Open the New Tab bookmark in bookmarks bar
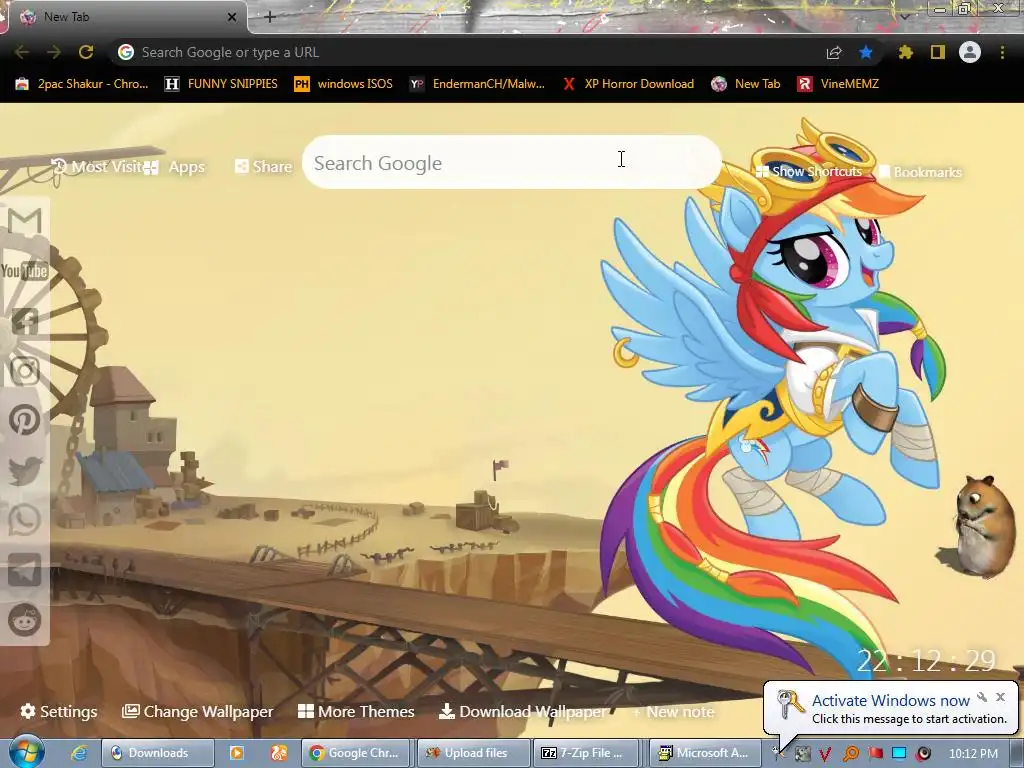Image resolution: width=1024 pixels, height=768 pixels. coord(746,84)
